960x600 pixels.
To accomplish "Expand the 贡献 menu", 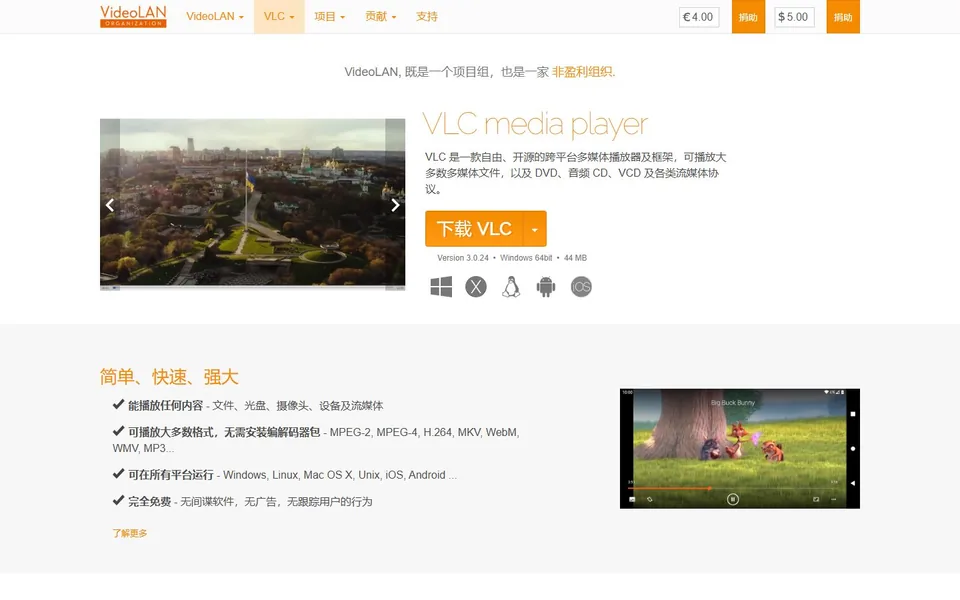I will click(x=380, y=17).
